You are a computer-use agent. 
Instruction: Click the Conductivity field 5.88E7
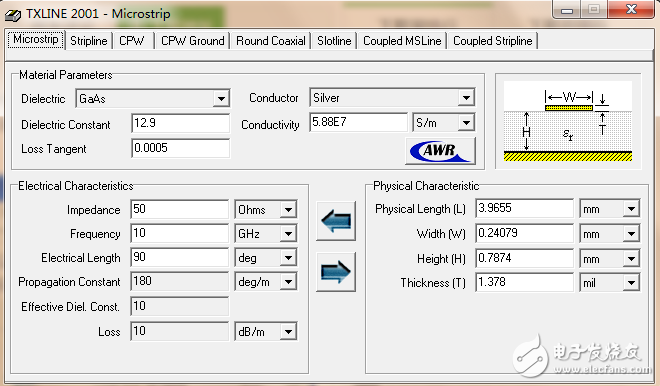click(x=359, y=122)
